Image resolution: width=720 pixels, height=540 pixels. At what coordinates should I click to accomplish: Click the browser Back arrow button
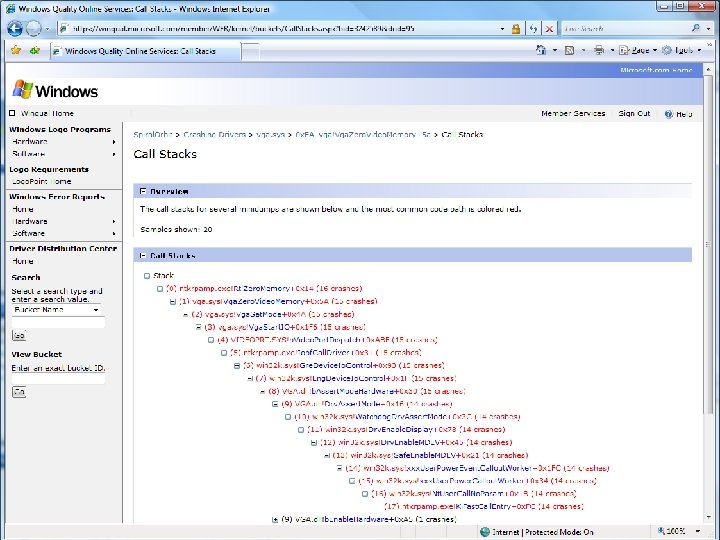tap(15, 28)
